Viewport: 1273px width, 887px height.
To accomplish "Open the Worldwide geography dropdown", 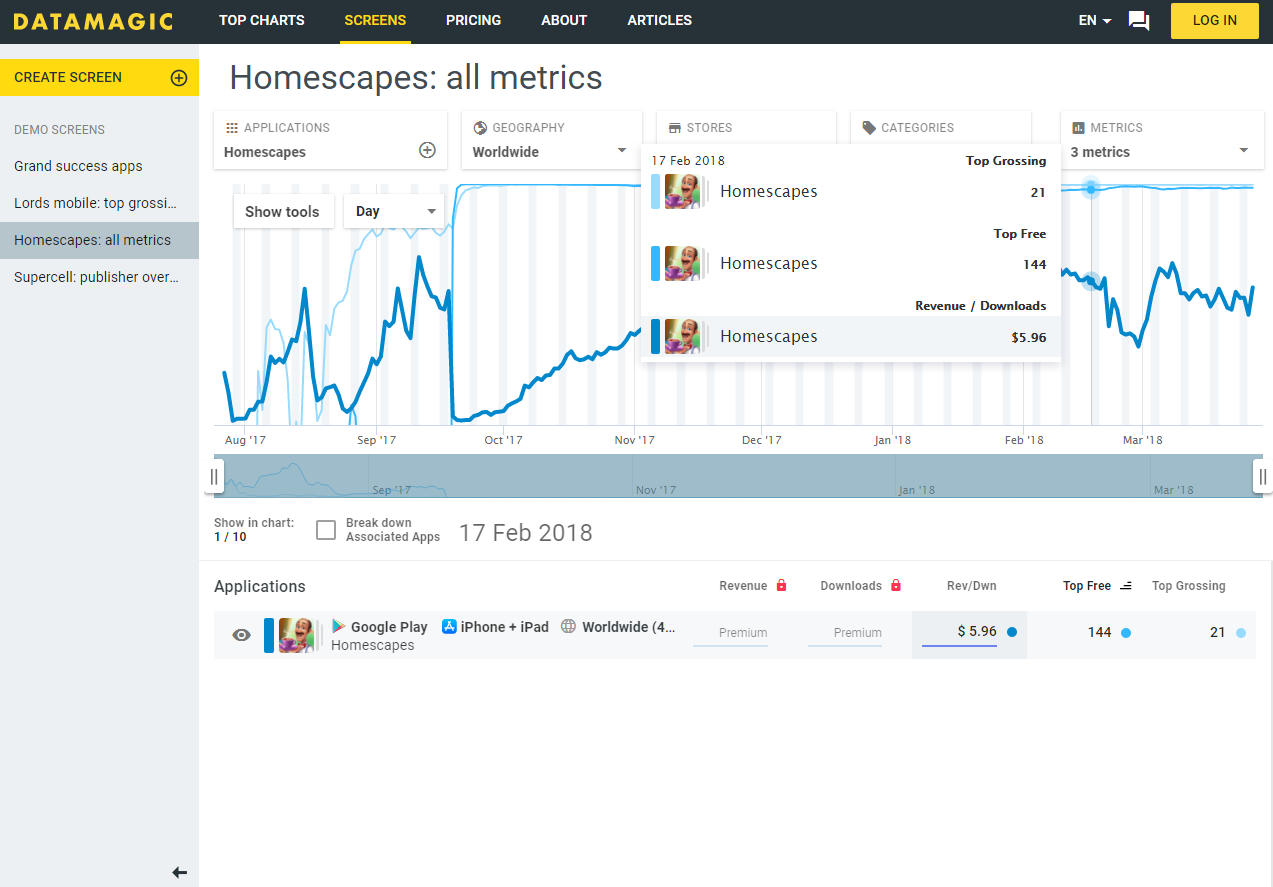I will point(551,151).
